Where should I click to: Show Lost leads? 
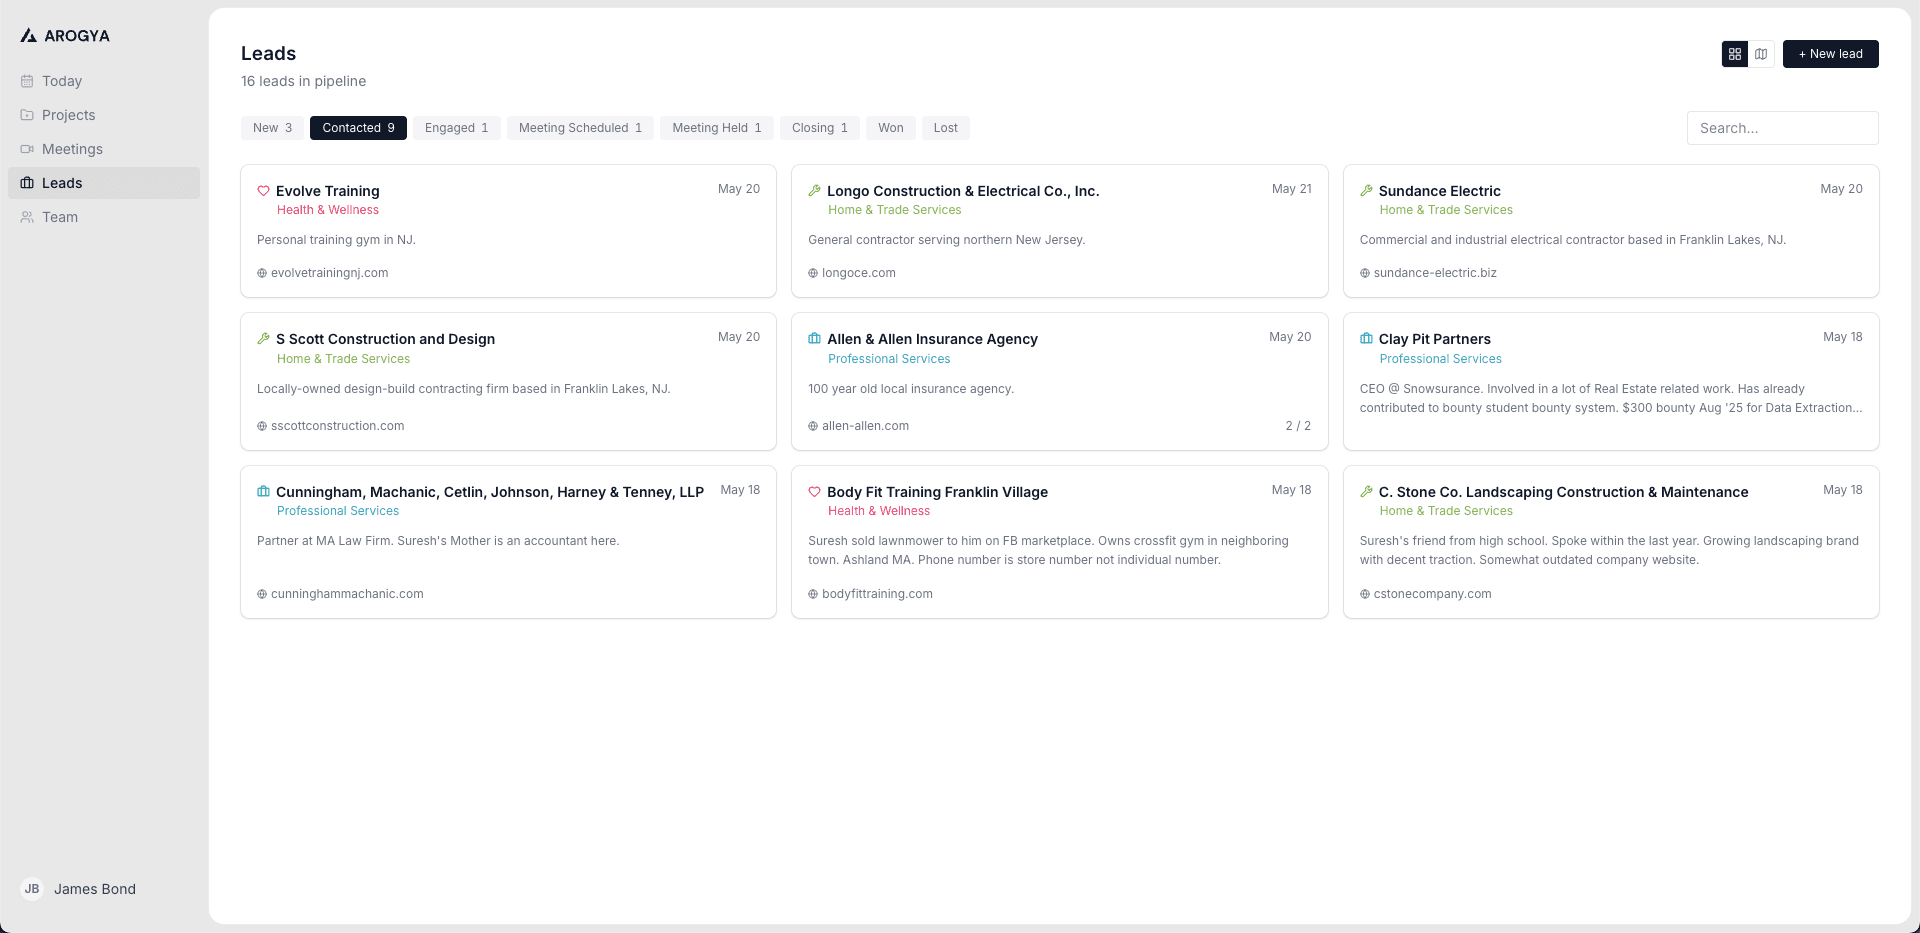point(945,128)
